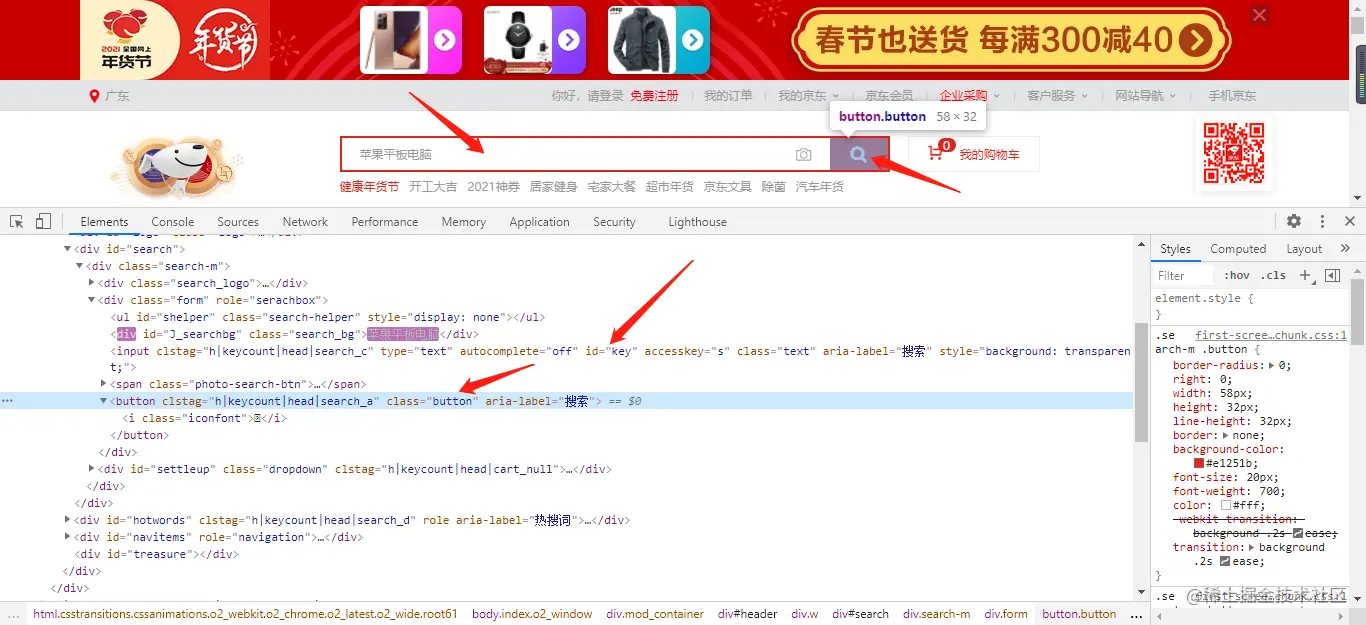This screenshot has width=1366, height=625.
Task: Switch to the Network tab
Action: pyautogui.click(x=304, y=221)
